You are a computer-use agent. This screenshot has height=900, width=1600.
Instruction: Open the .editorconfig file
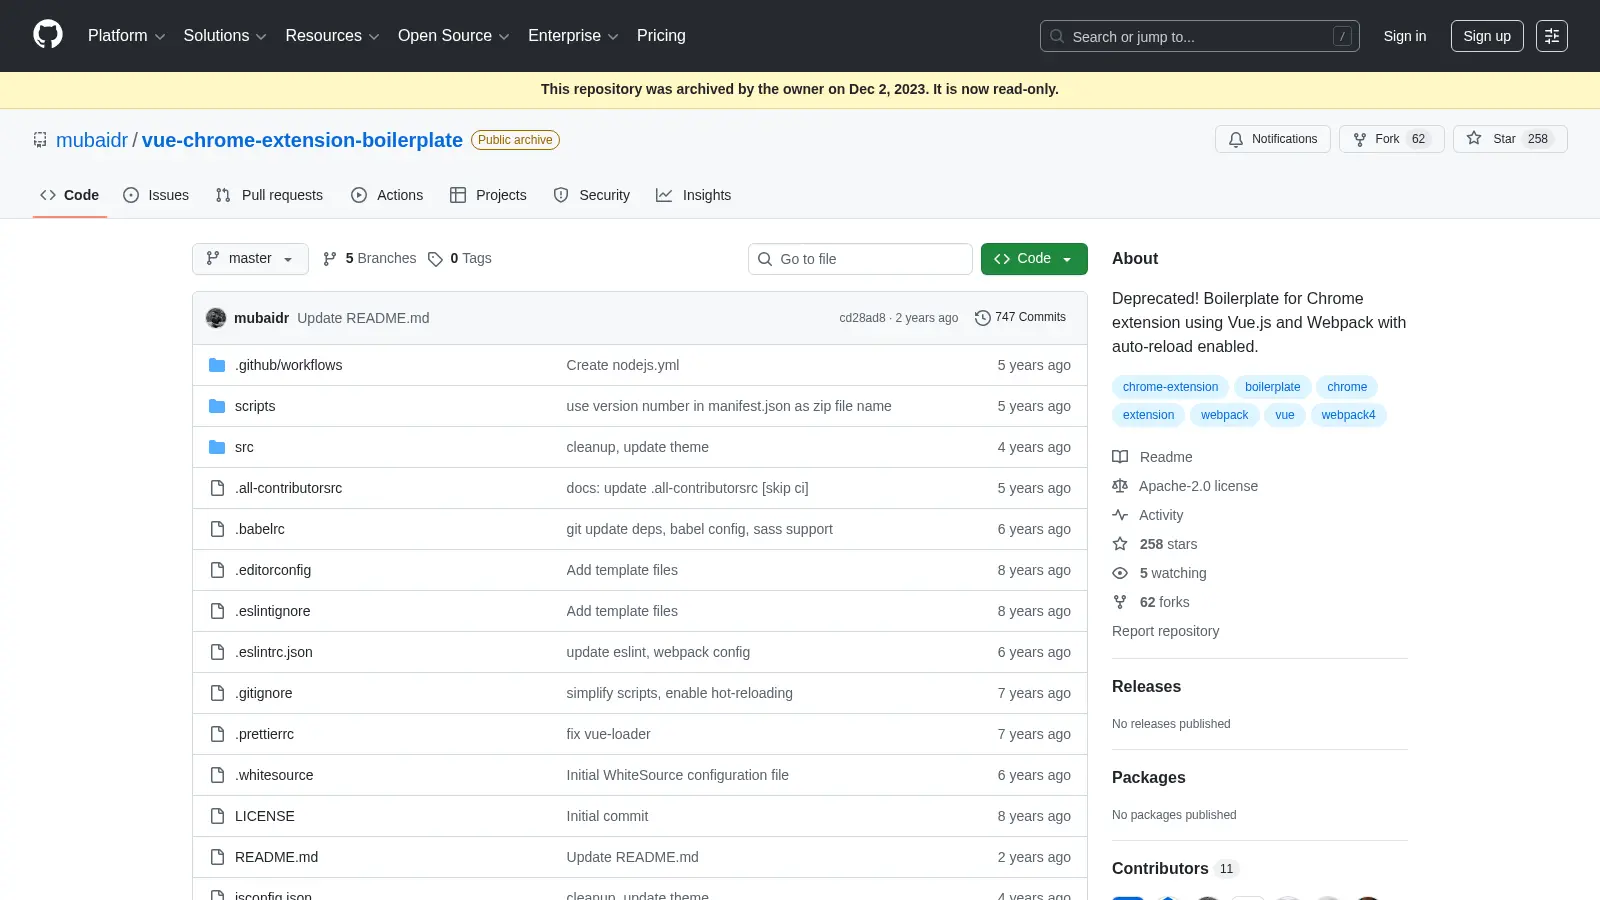tap(273, 570)
